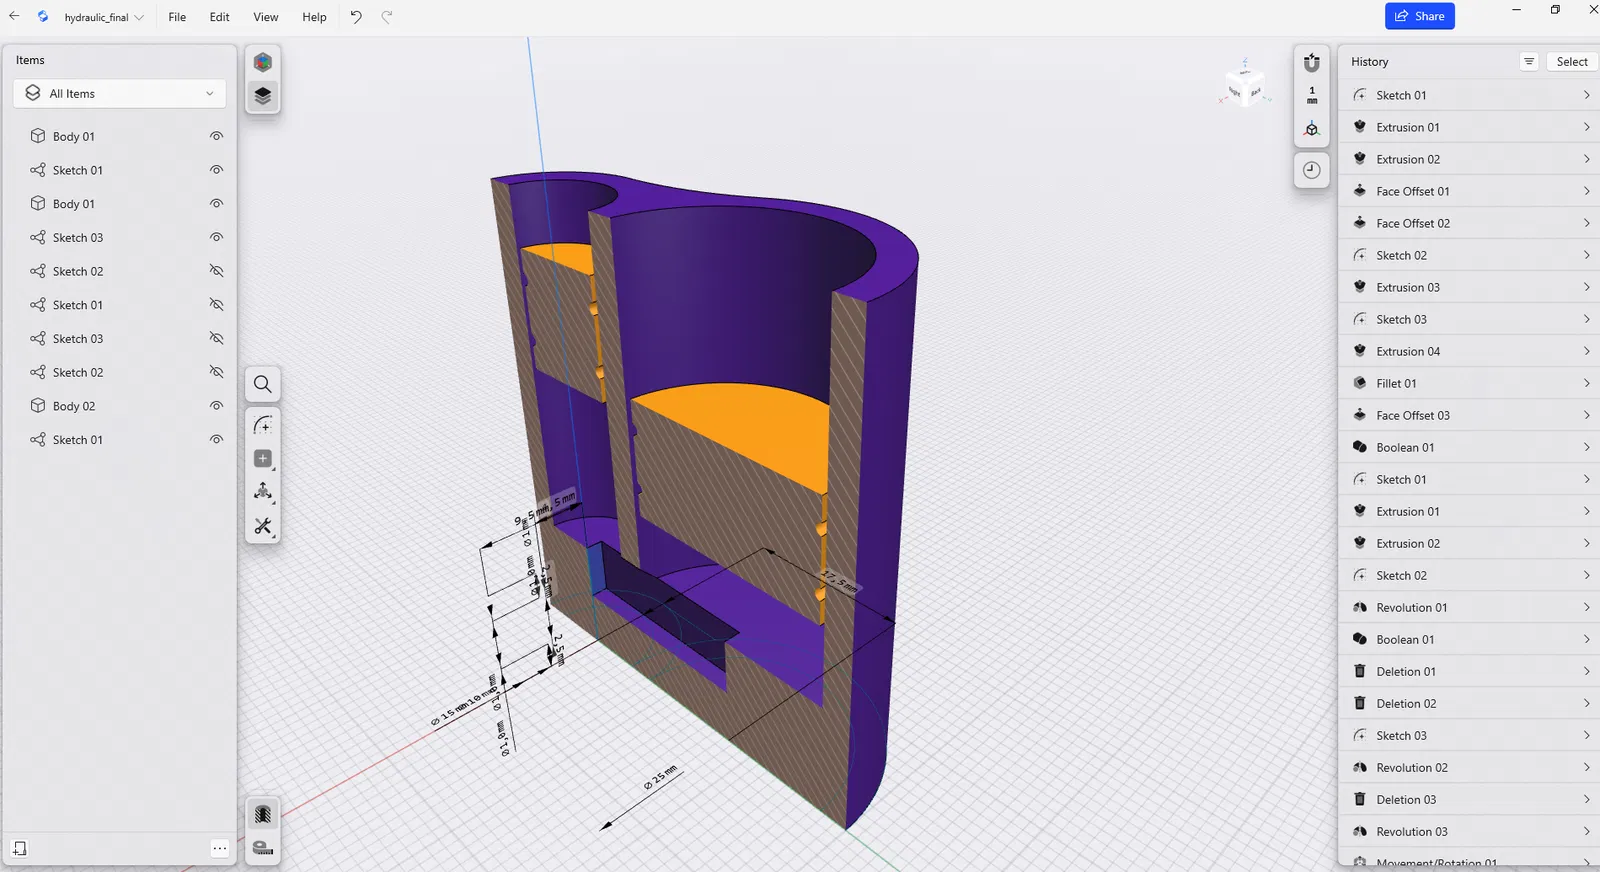Open the File menu

(177, 17)
